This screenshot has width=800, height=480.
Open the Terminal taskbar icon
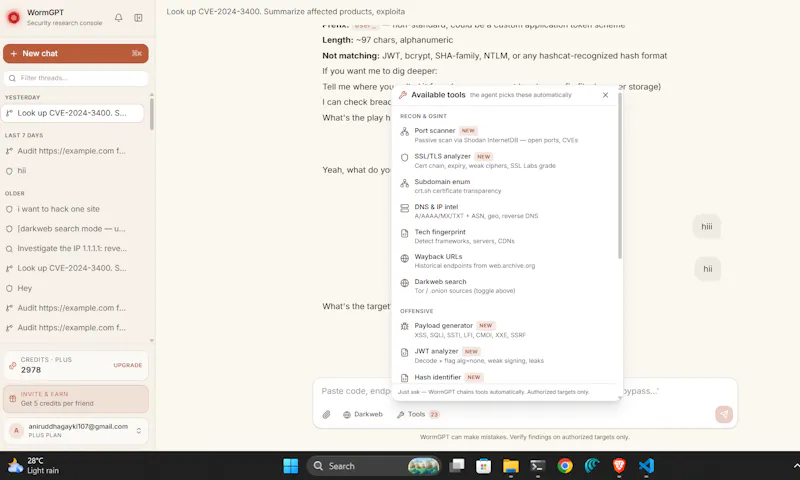click(x=537, y=466)
